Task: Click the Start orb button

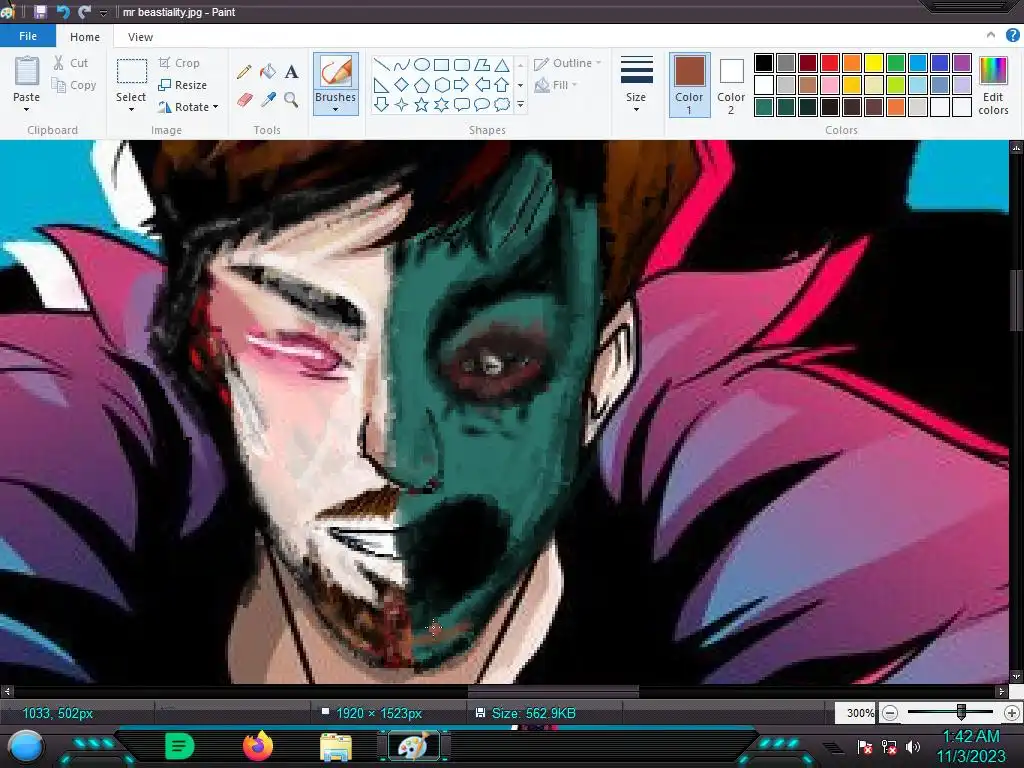Action: [25, 746]
